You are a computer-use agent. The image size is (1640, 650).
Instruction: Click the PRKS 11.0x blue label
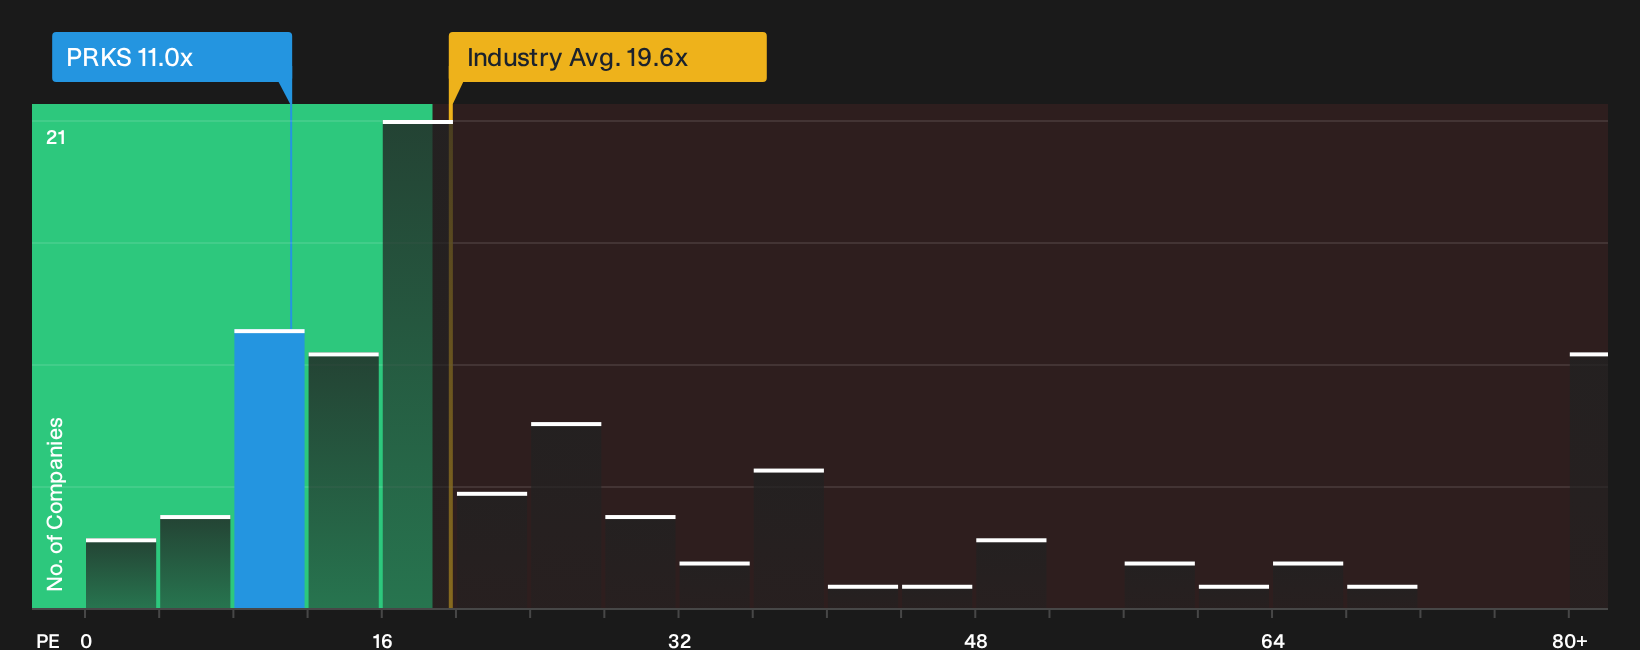(172, 57)
